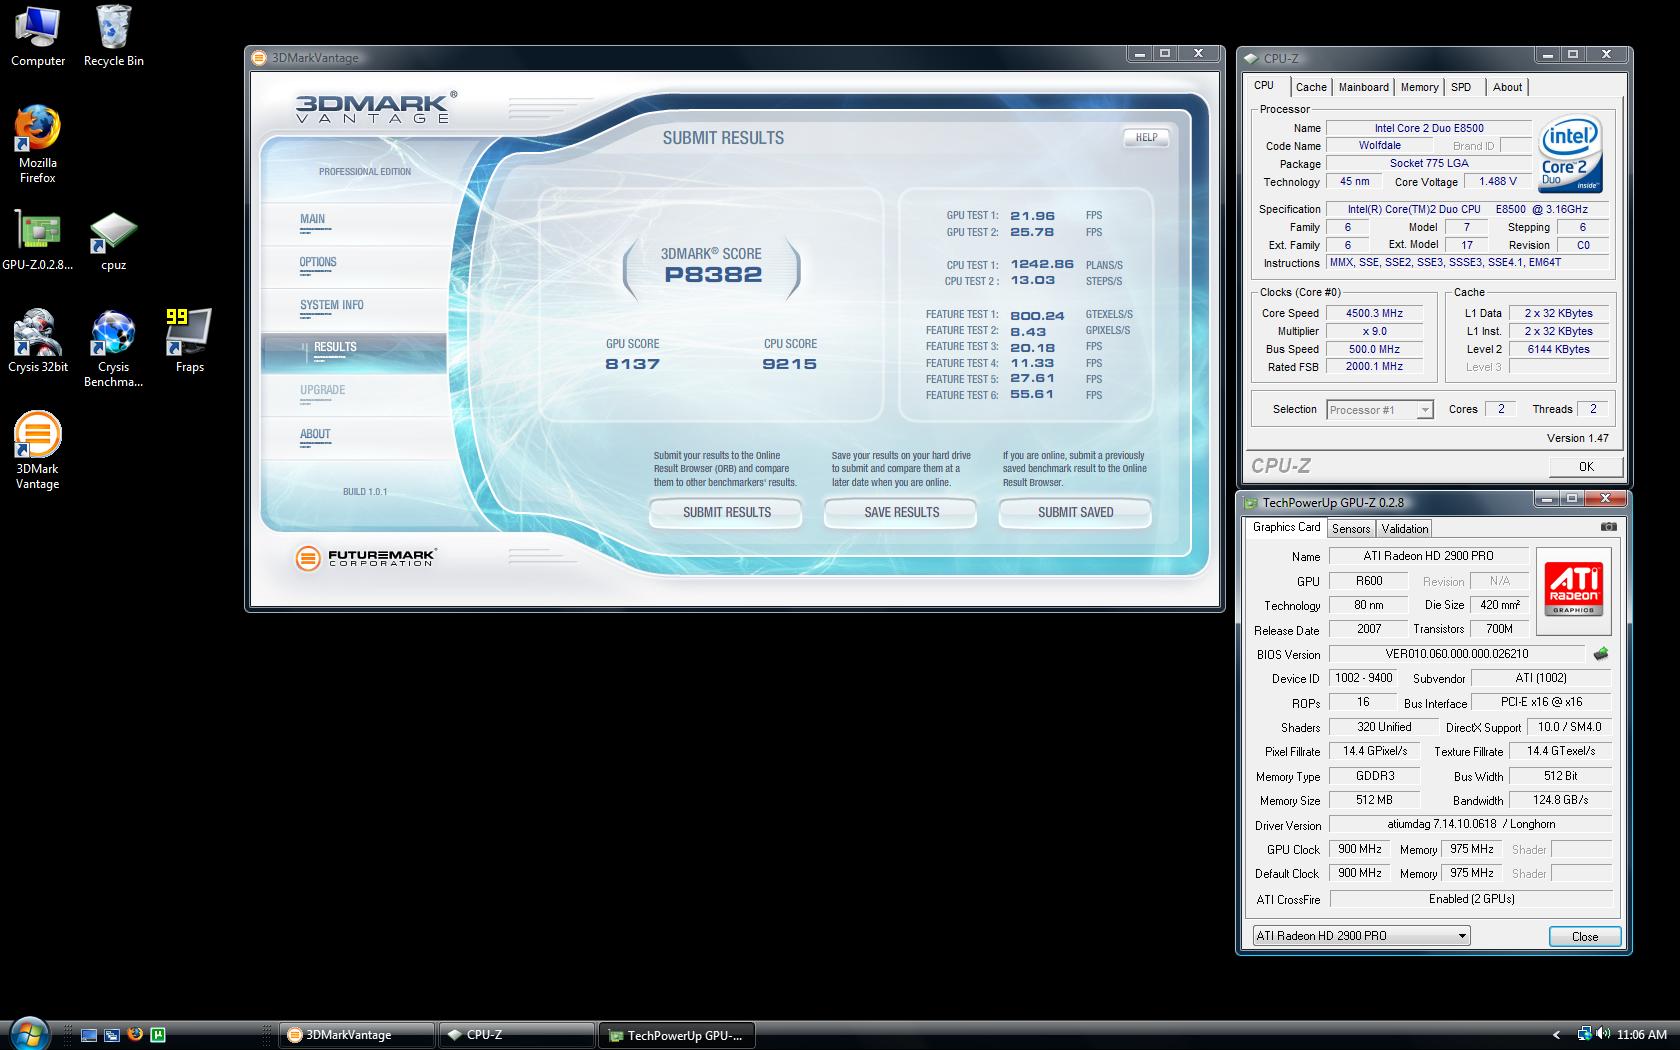Screen dimensions: 1680x1050
Task: Click the Intel Core 2 Duo E8500 name field
Action: 1429,128
